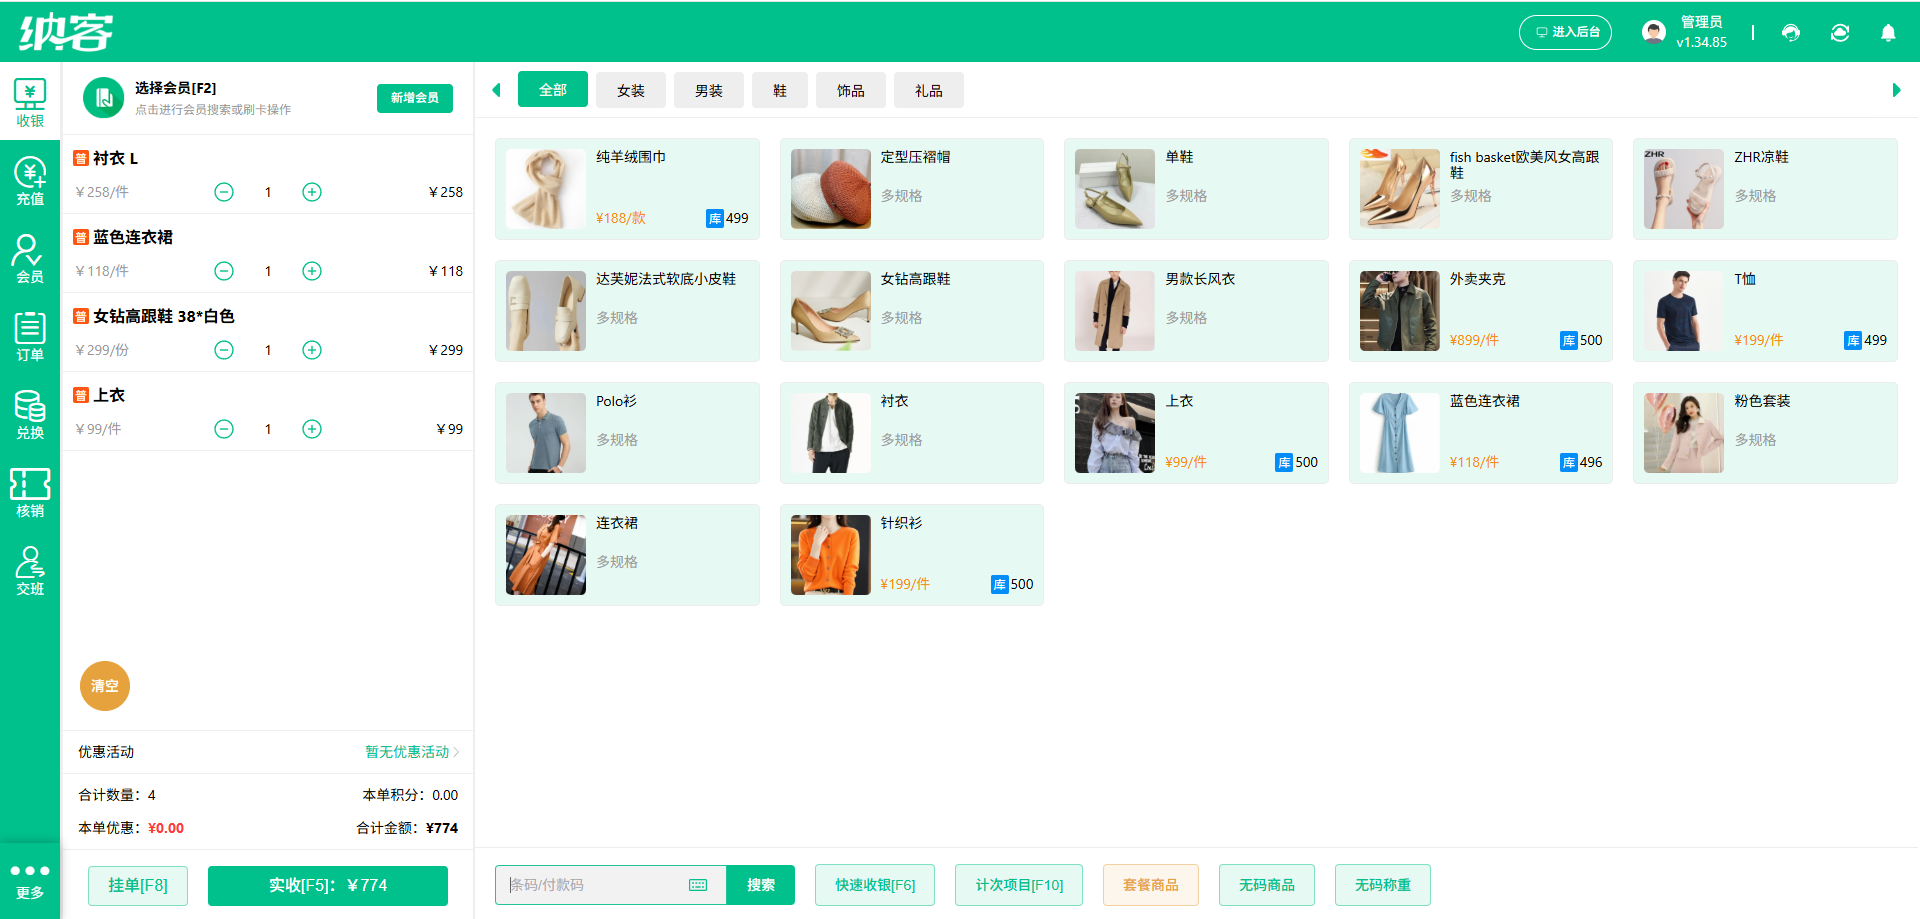
Task: Increase quantity of 上衣 in cart
Action: pyautogui.click(x=312, y=429)
